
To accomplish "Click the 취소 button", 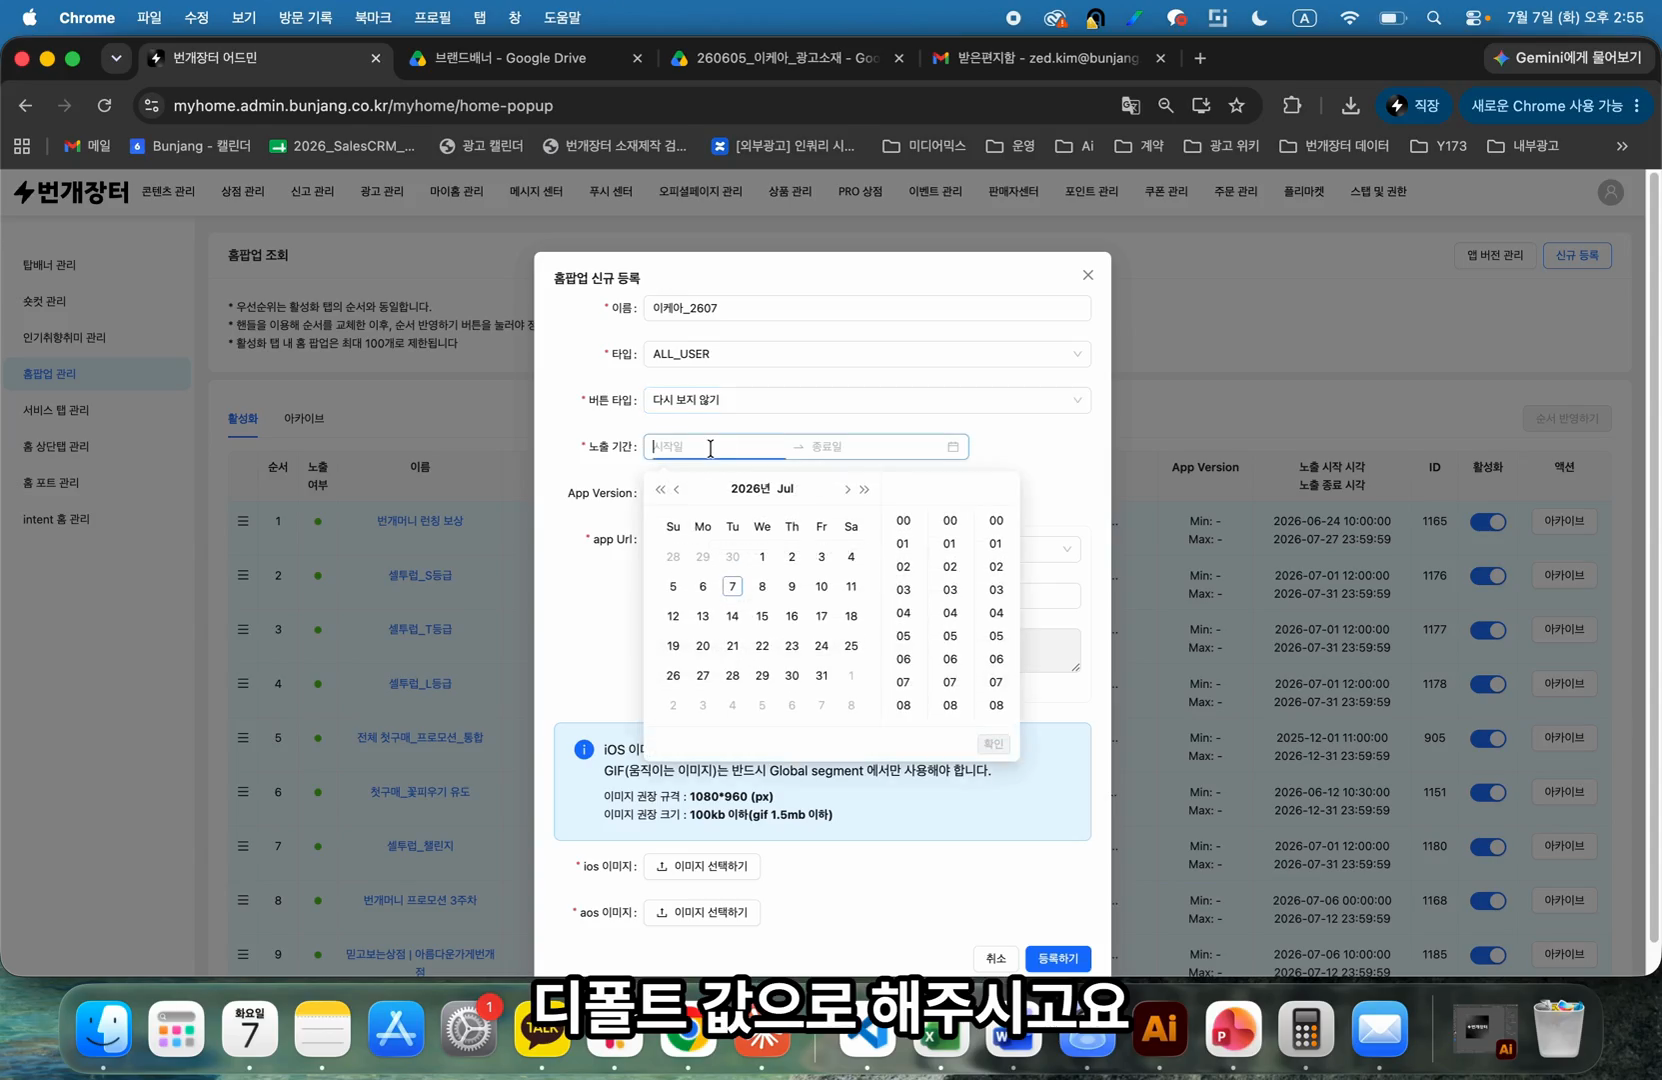I will tap(996, 959).
